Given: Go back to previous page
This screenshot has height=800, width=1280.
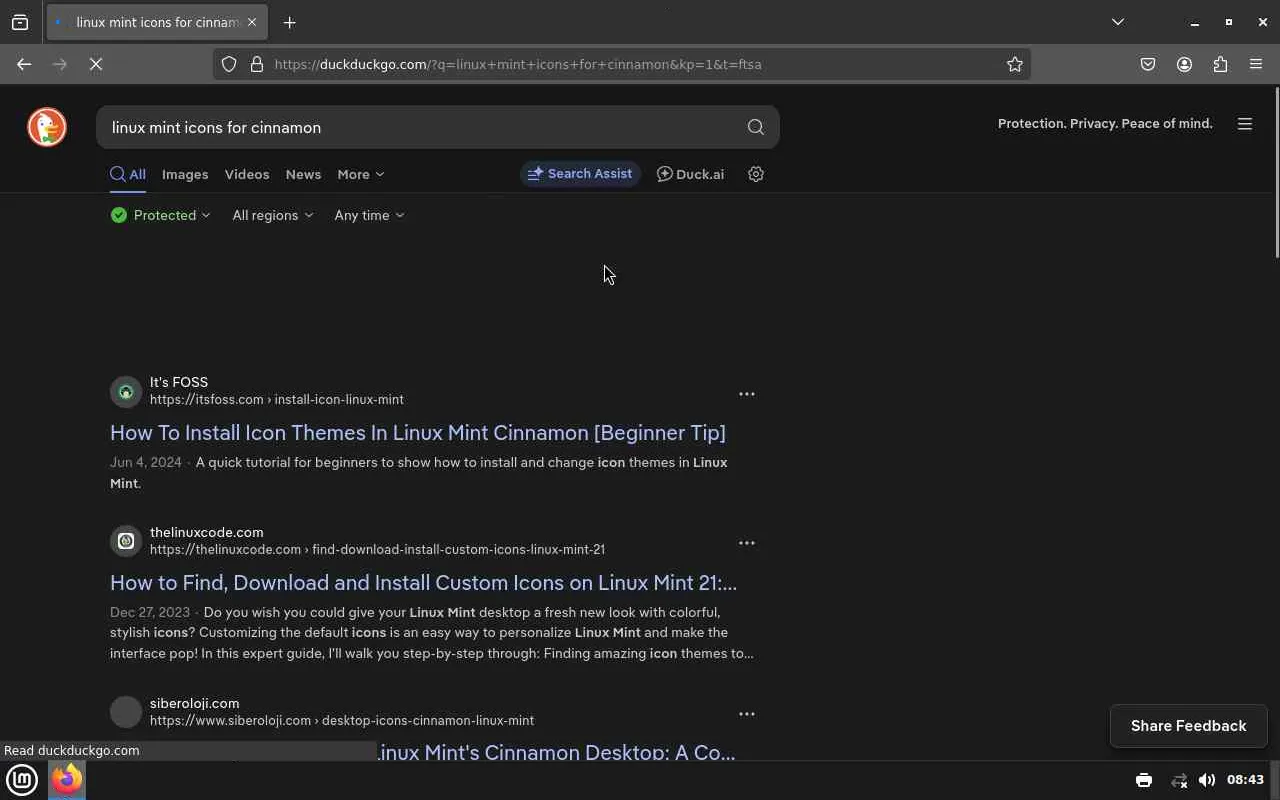Looking at the screenshot, I should [x=24, y=64].
